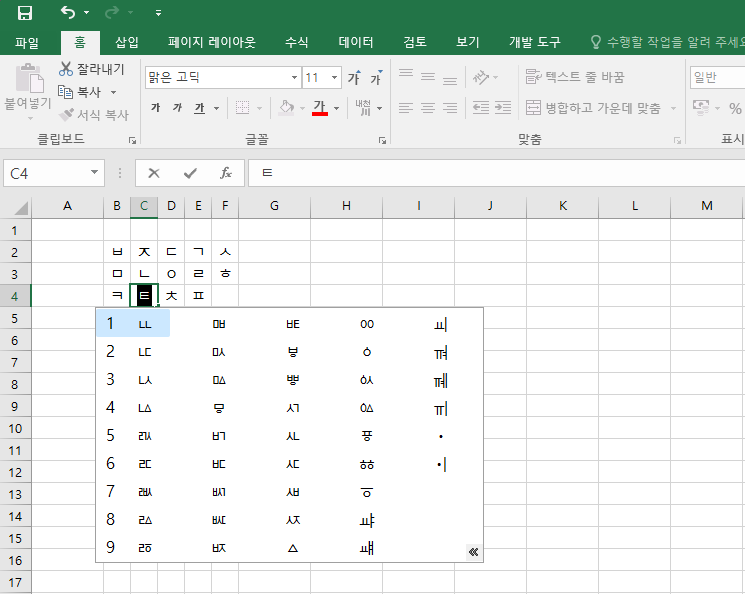Image resolution: width=745 pixels, height=594 pixels.
Task: Open font group dialog launcher
Action: click(x=382, y=140)
